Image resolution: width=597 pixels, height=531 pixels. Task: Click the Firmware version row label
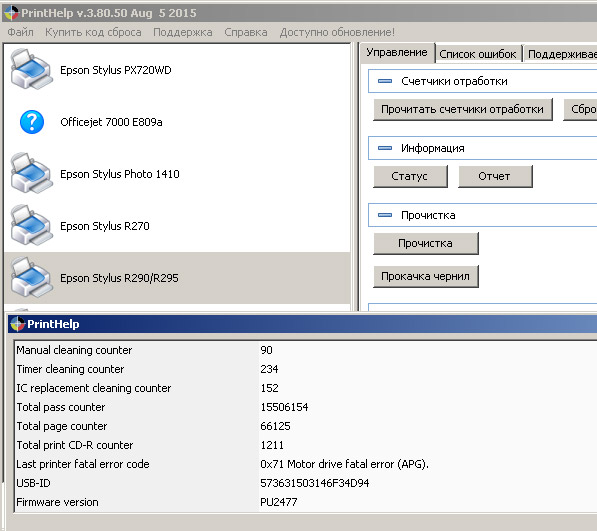(57, 502)
